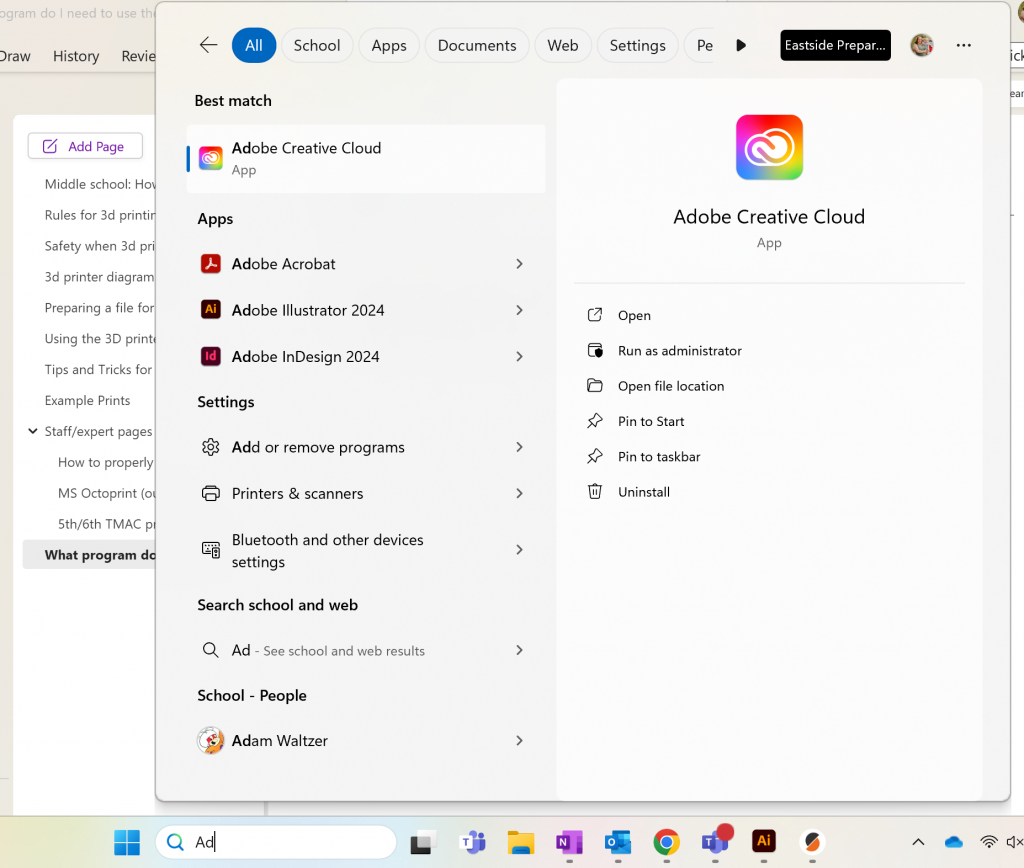Click the back arrow in search panel
The image size is (1024, 868).
208,45
